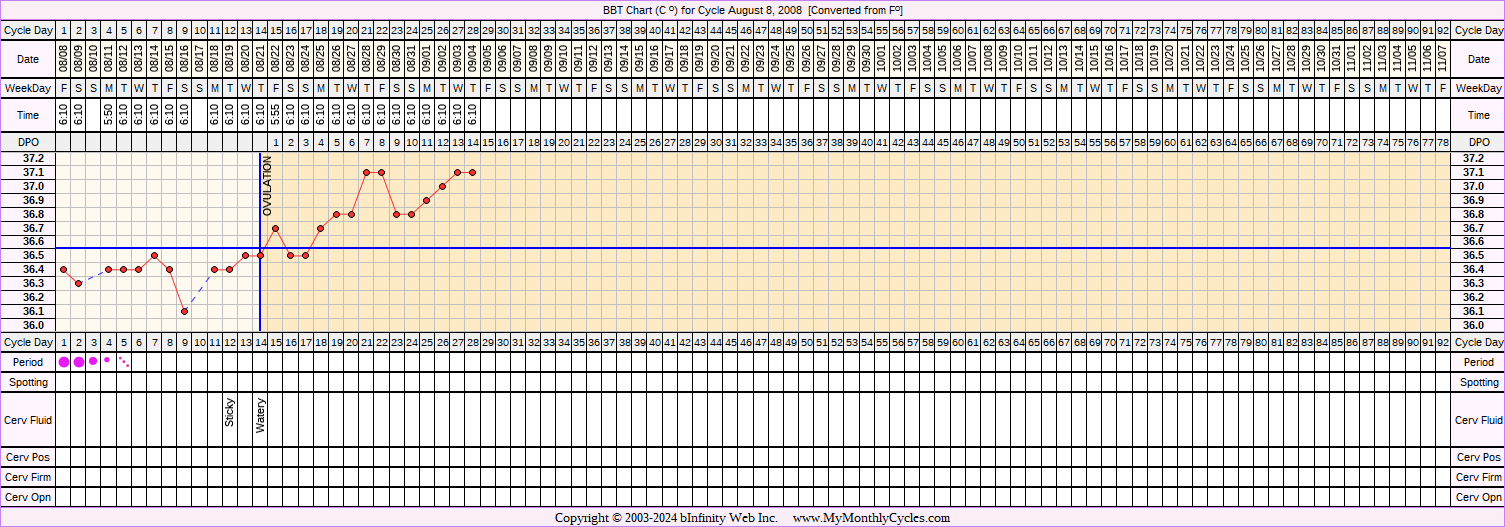Click the medium period dot on cycle day 3
The width and height of the screenshot is (1505, 527).
tap(93, 361)
